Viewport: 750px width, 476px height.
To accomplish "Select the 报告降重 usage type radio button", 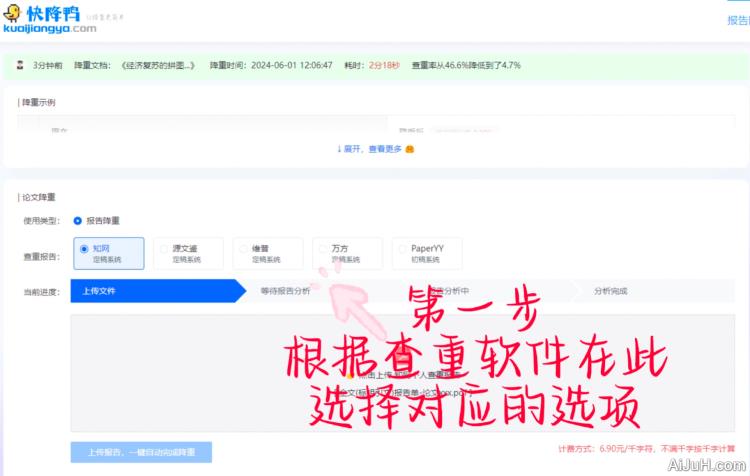I will [x=77, y=221].
